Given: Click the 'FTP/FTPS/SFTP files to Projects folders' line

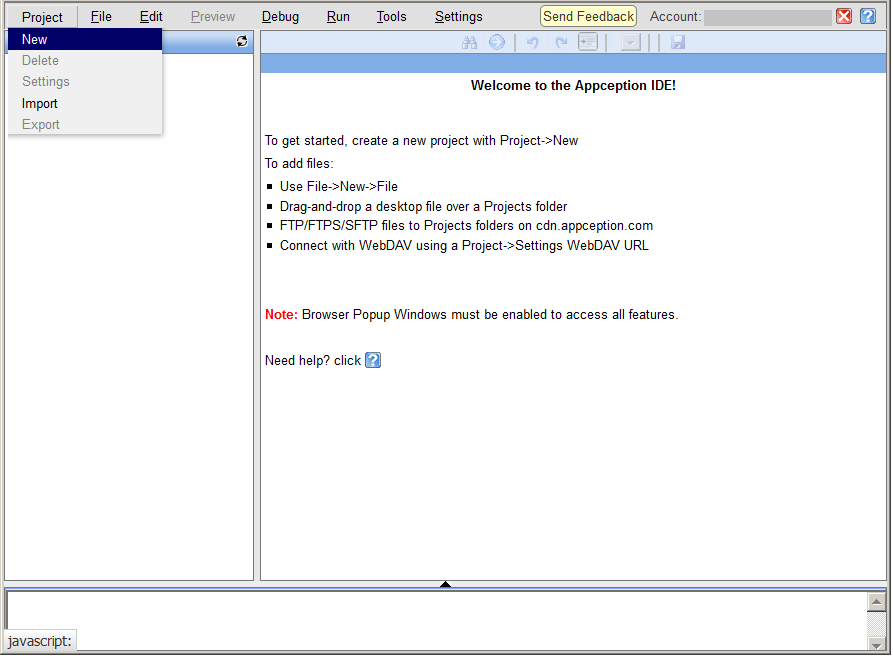Looking at the screenshot, I should click(x=466, y=226).
